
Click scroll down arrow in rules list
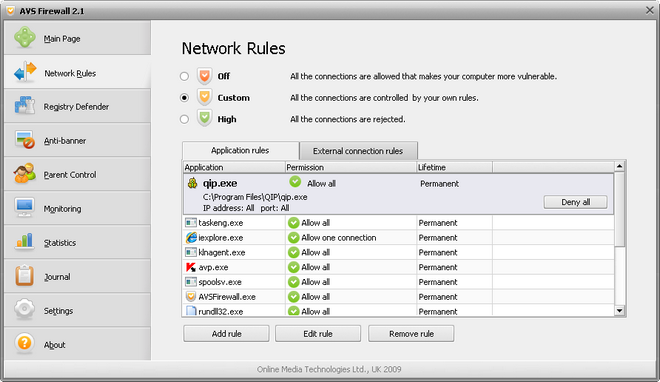[619, 311]
